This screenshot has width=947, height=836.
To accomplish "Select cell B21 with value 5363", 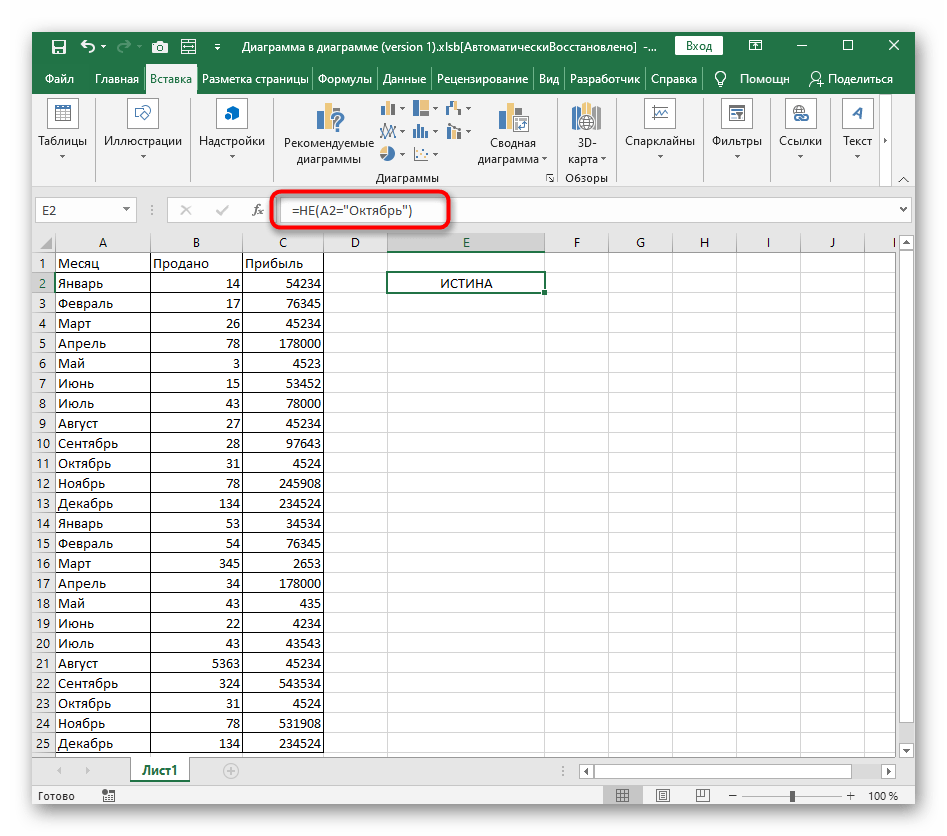I will tap(196, 663).
